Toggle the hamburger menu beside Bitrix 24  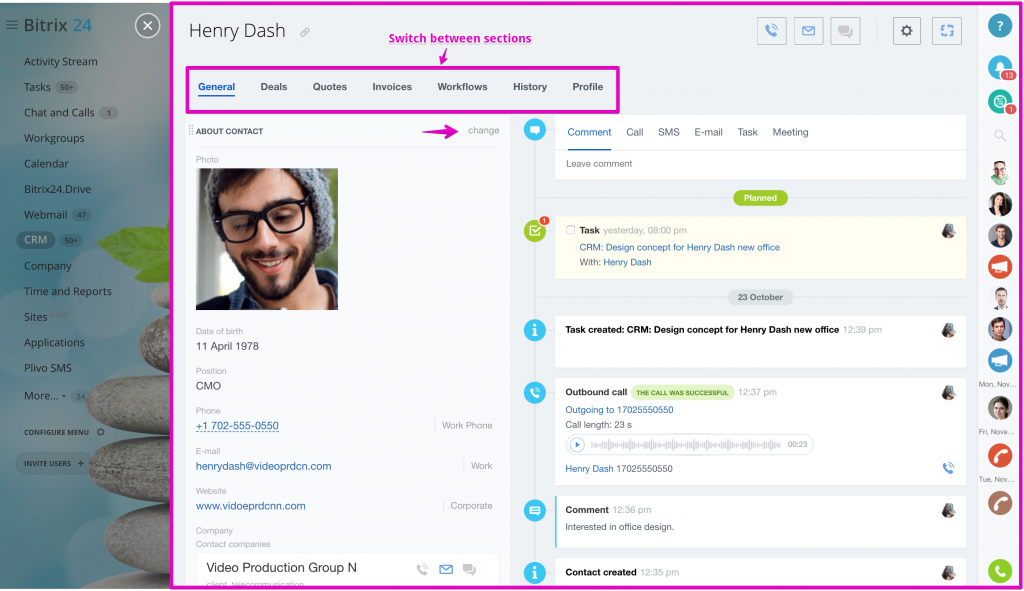tap(12, 25)
